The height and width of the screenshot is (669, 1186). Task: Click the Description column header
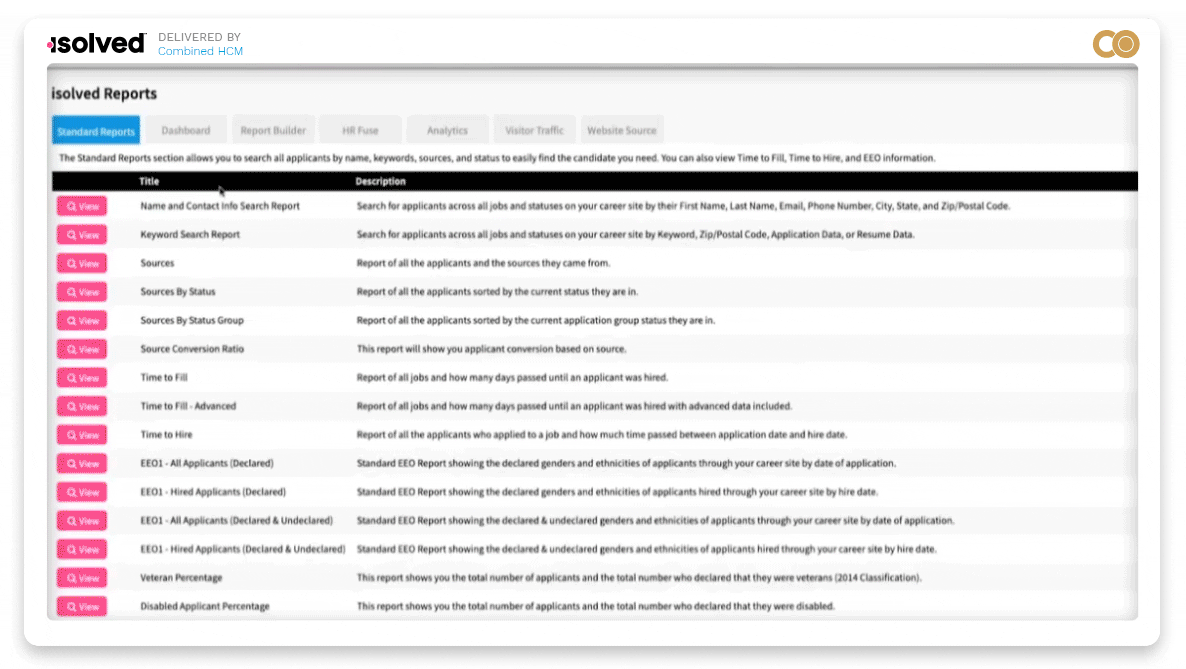tap(380, 182)
